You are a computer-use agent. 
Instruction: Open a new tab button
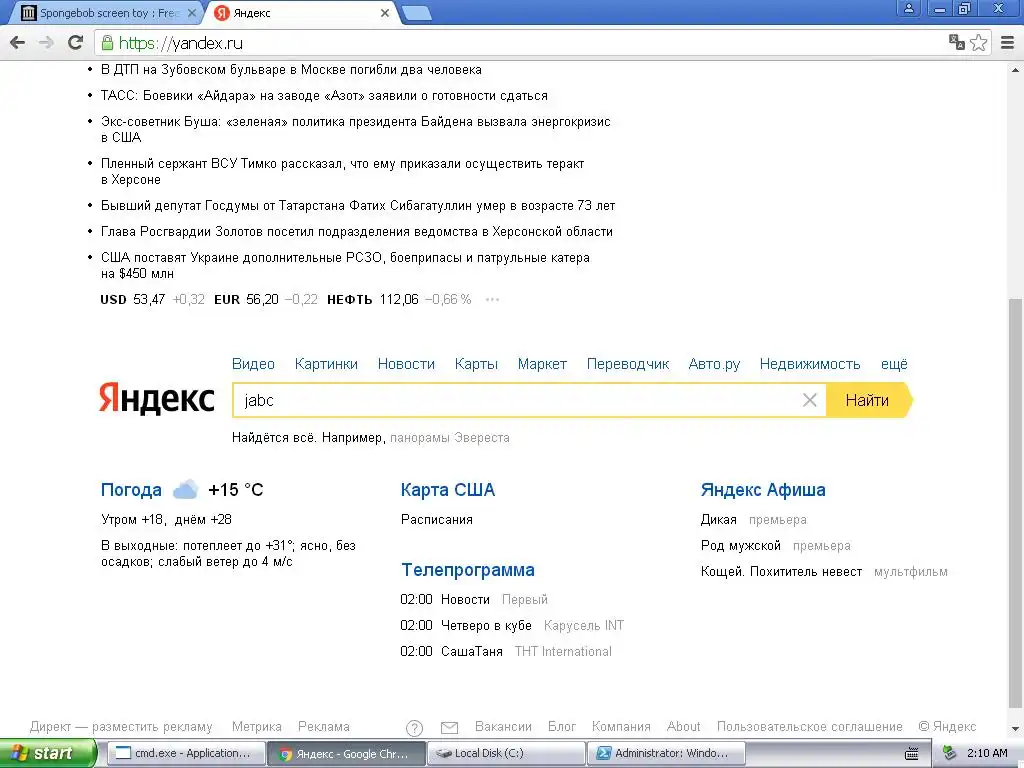coord(416,13)
